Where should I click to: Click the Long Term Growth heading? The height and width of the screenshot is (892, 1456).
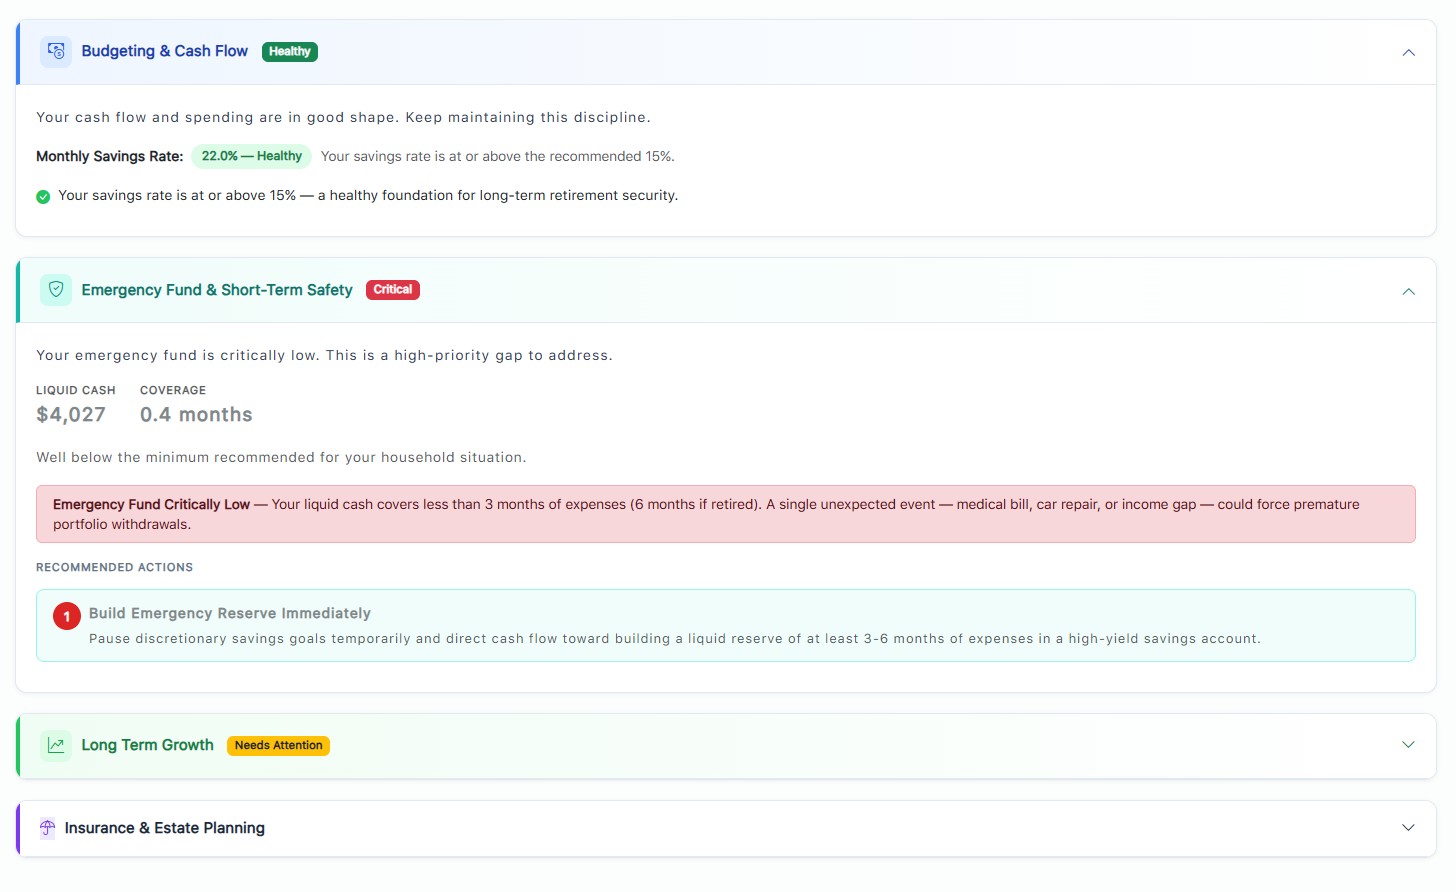[148, 745]
